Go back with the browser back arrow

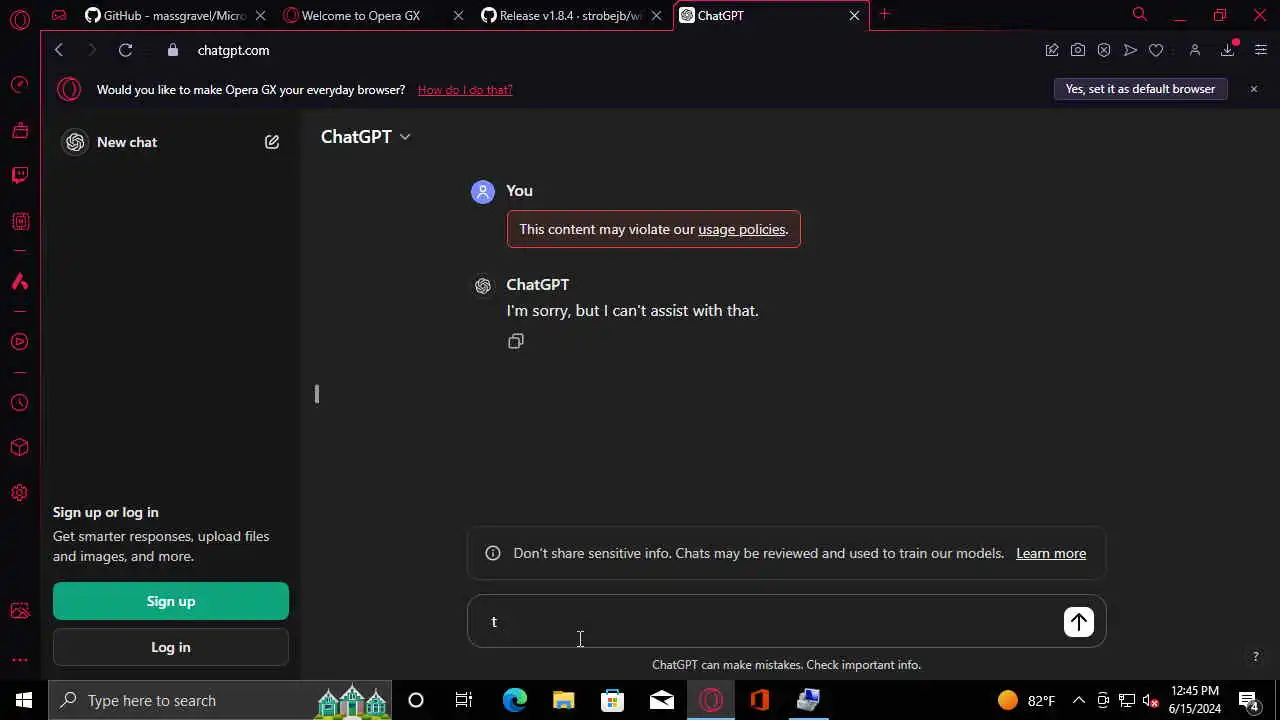pos(59,50)
